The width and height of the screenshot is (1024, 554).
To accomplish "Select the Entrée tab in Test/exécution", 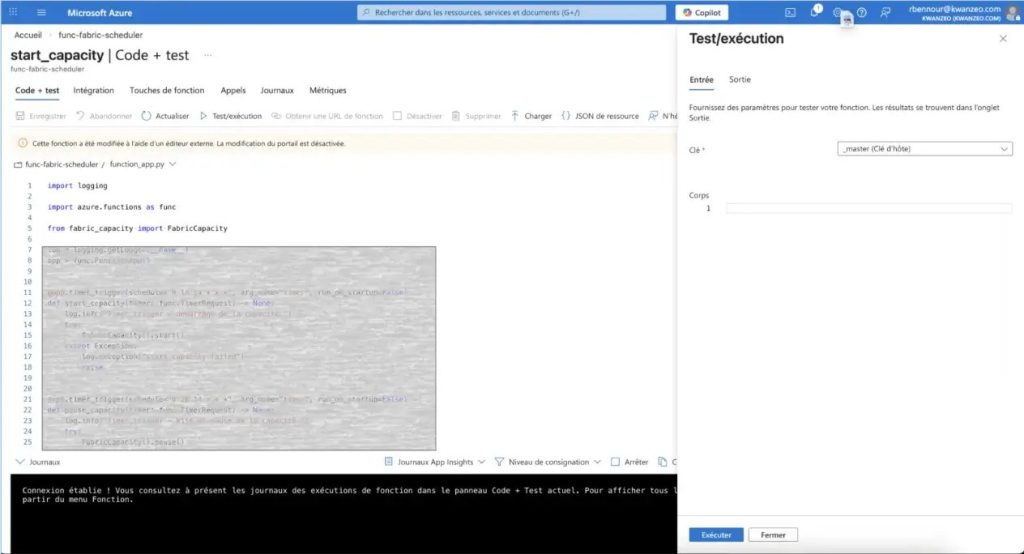I will point(701,80).
